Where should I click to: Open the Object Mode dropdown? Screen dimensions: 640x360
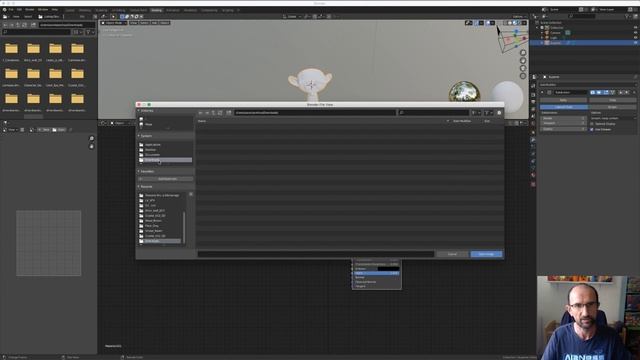pos(114,23)
